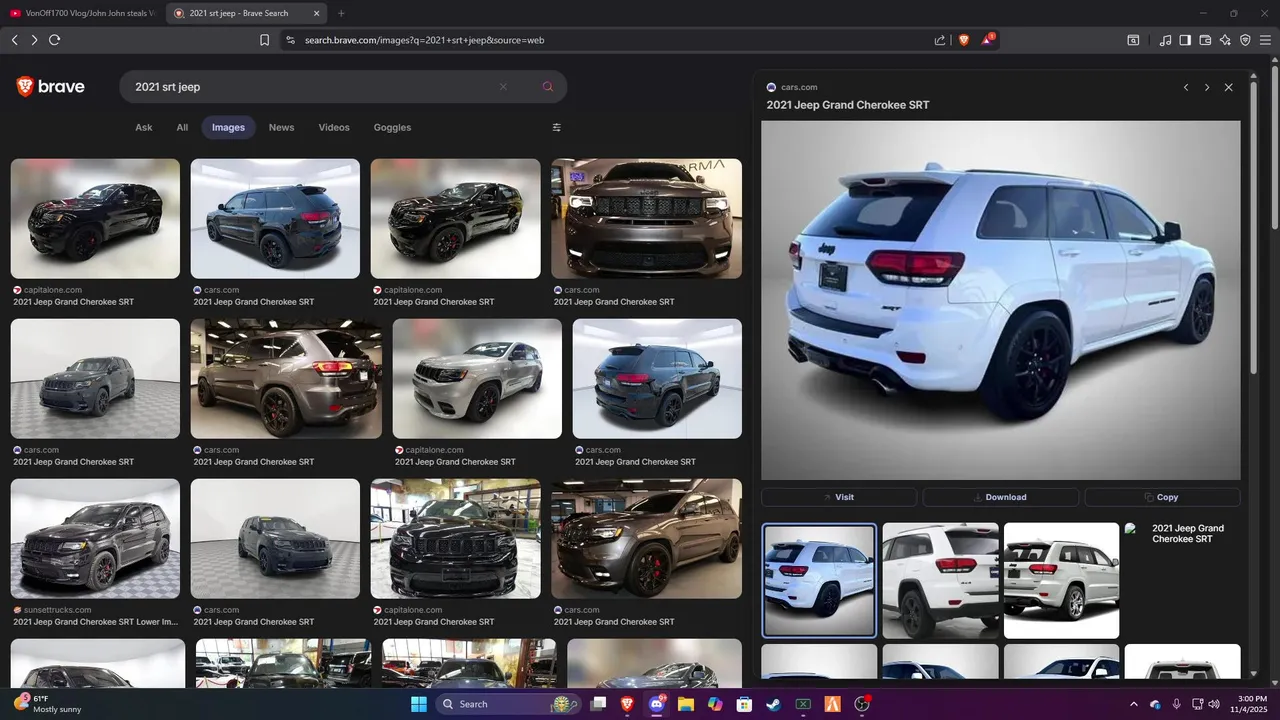Copy the previewed Jeep image
Image resolution: width=1280 pixels, height=720 pixels.
(x=1162, y=497)
